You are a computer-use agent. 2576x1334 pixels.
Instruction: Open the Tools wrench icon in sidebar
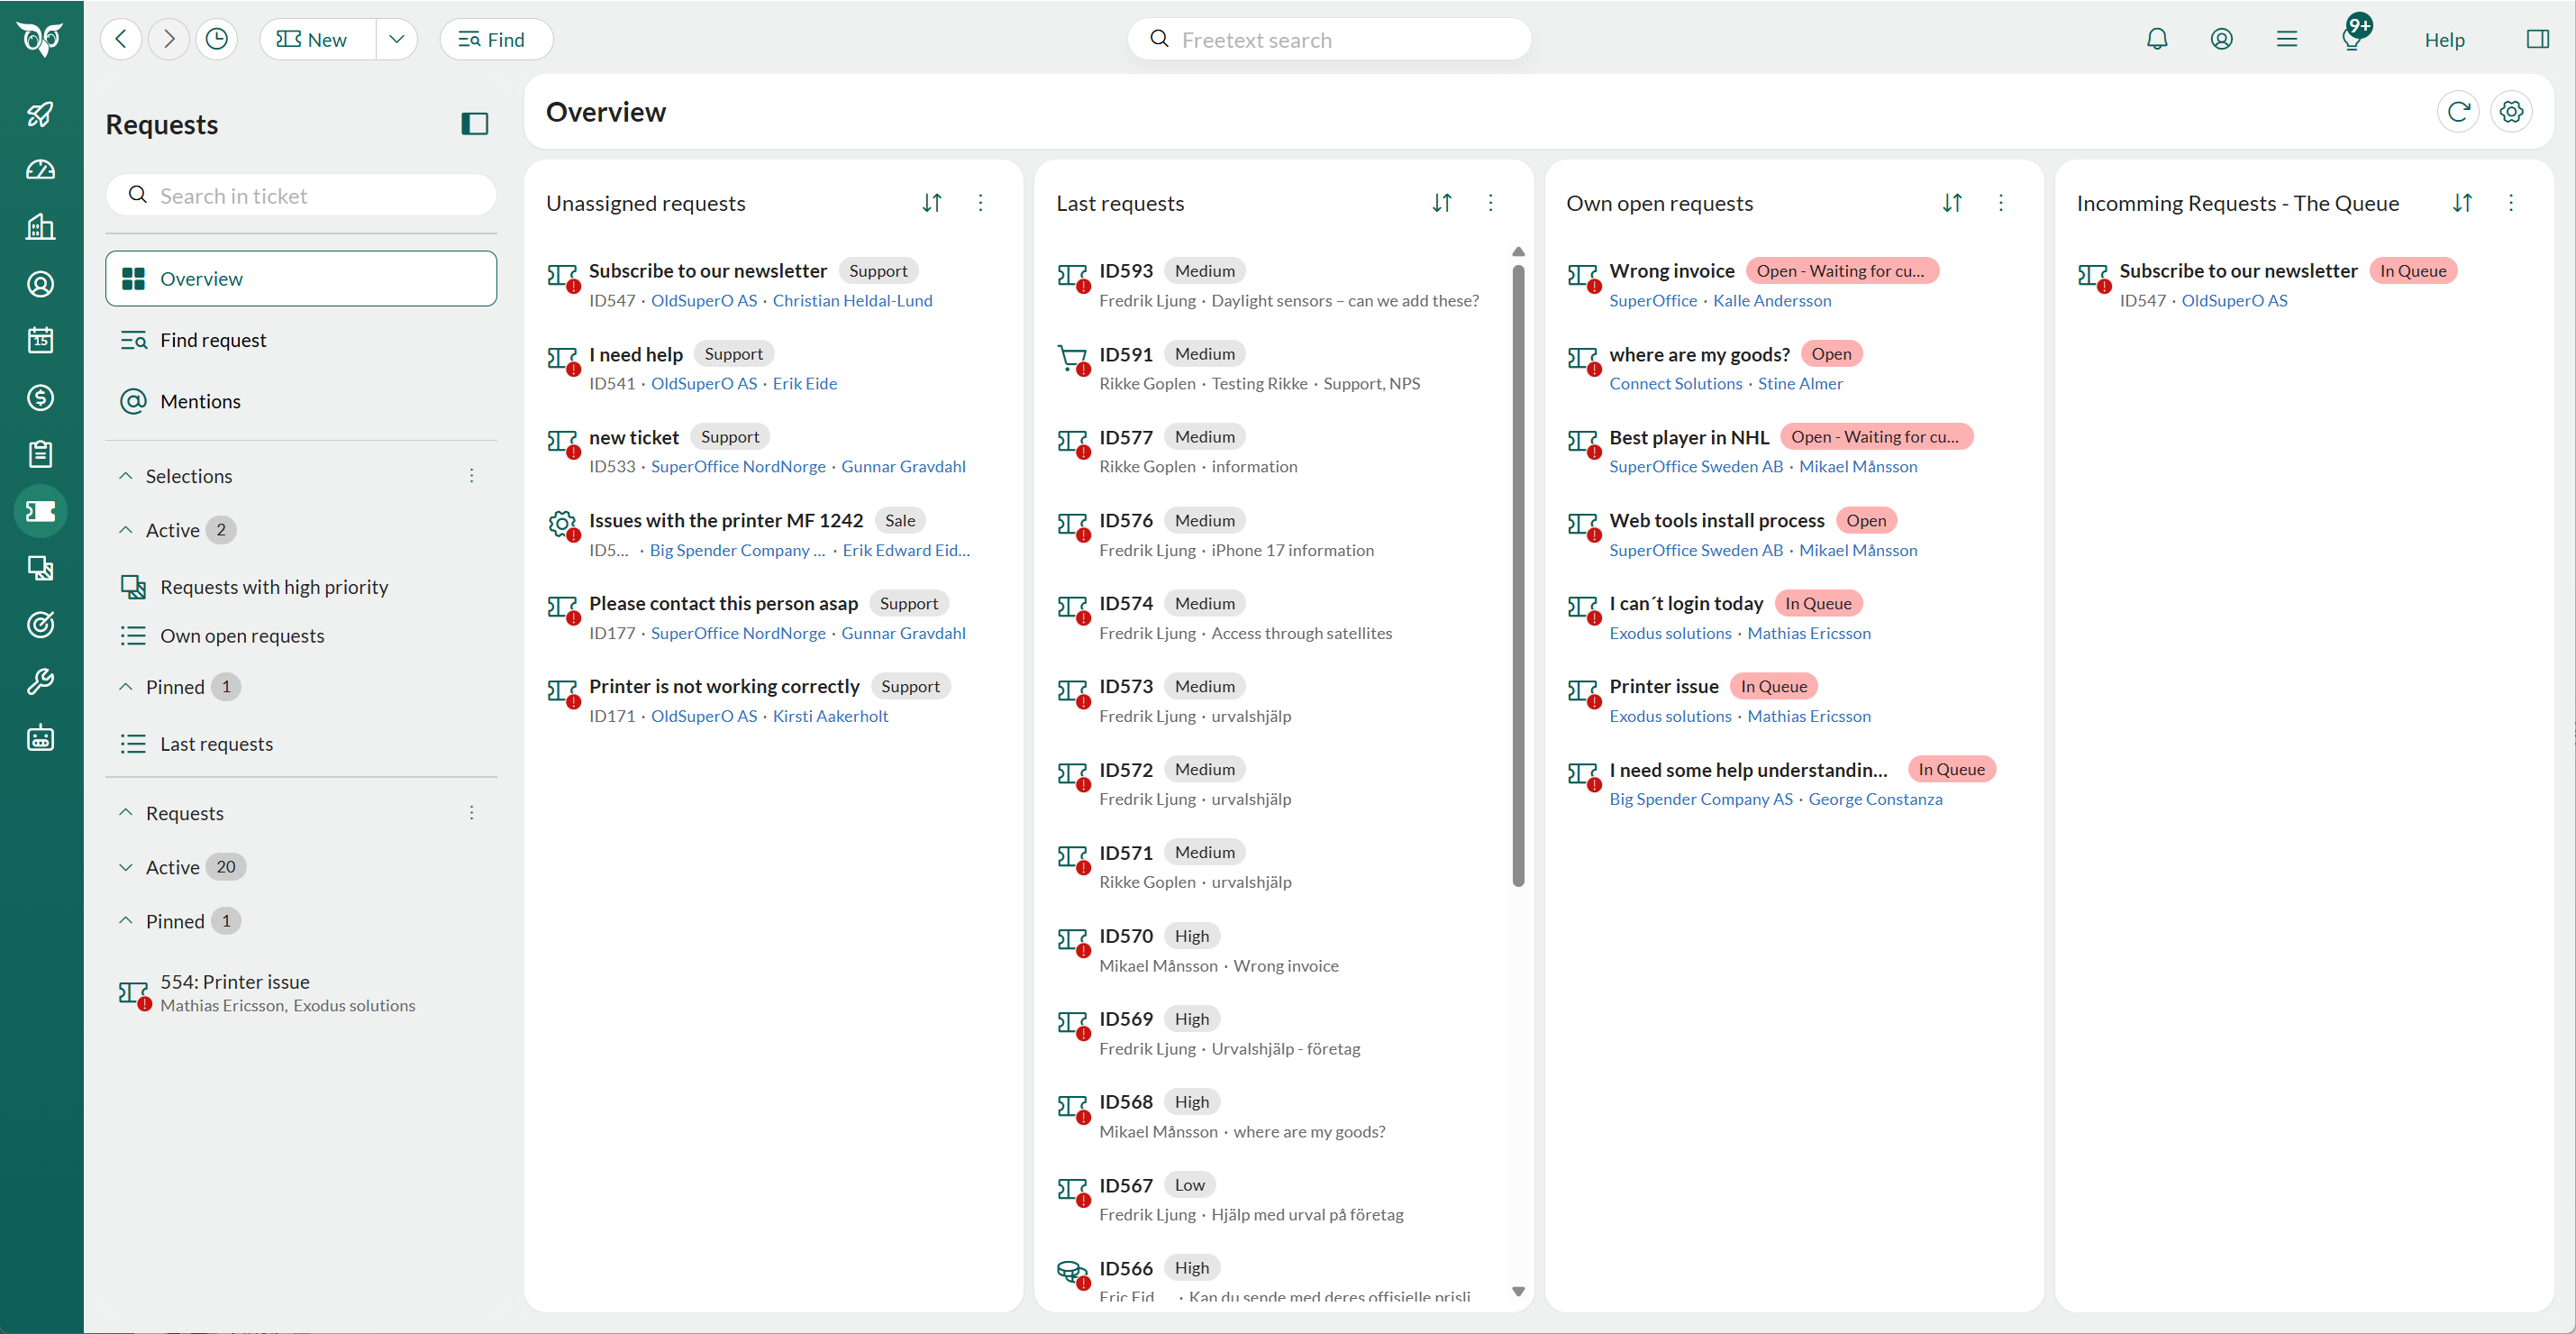[x=40, y=682]
